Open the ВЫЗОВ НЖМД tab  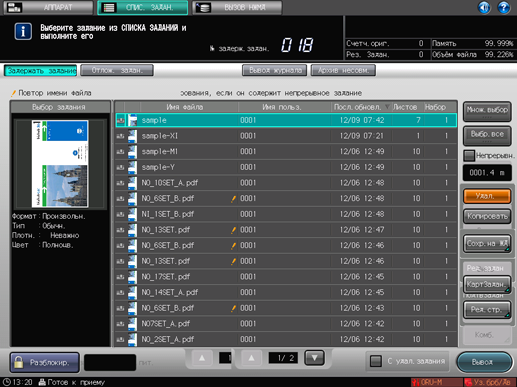tap(237, 7)
